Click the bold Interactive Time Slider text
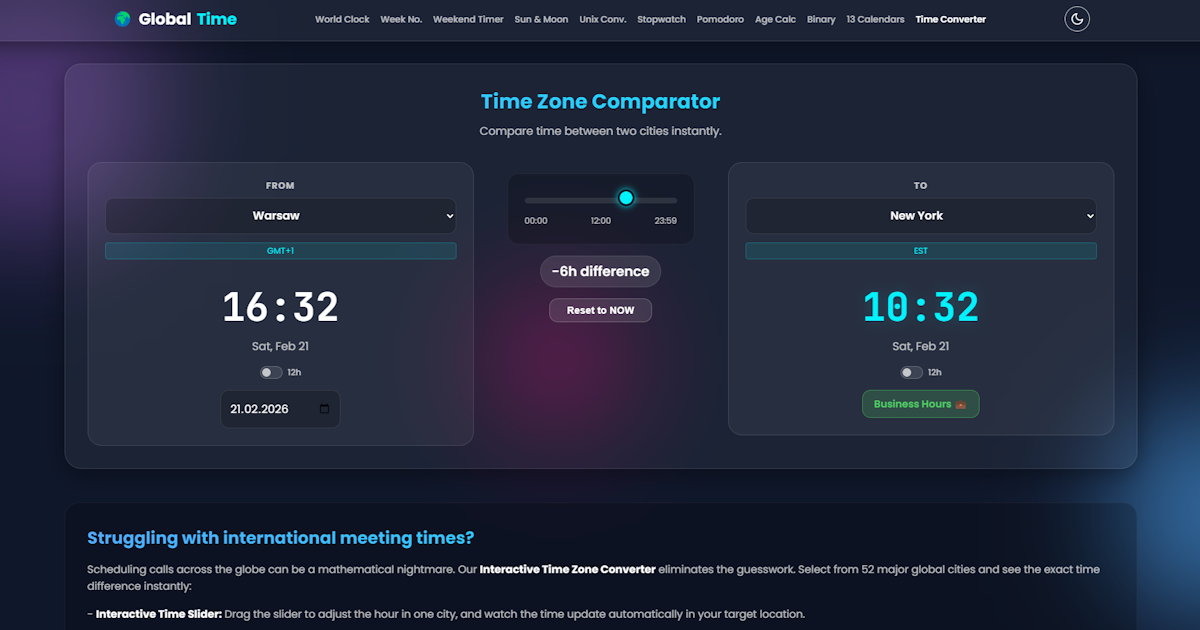Screen dimensions: 1200x630 coord(158,614)
